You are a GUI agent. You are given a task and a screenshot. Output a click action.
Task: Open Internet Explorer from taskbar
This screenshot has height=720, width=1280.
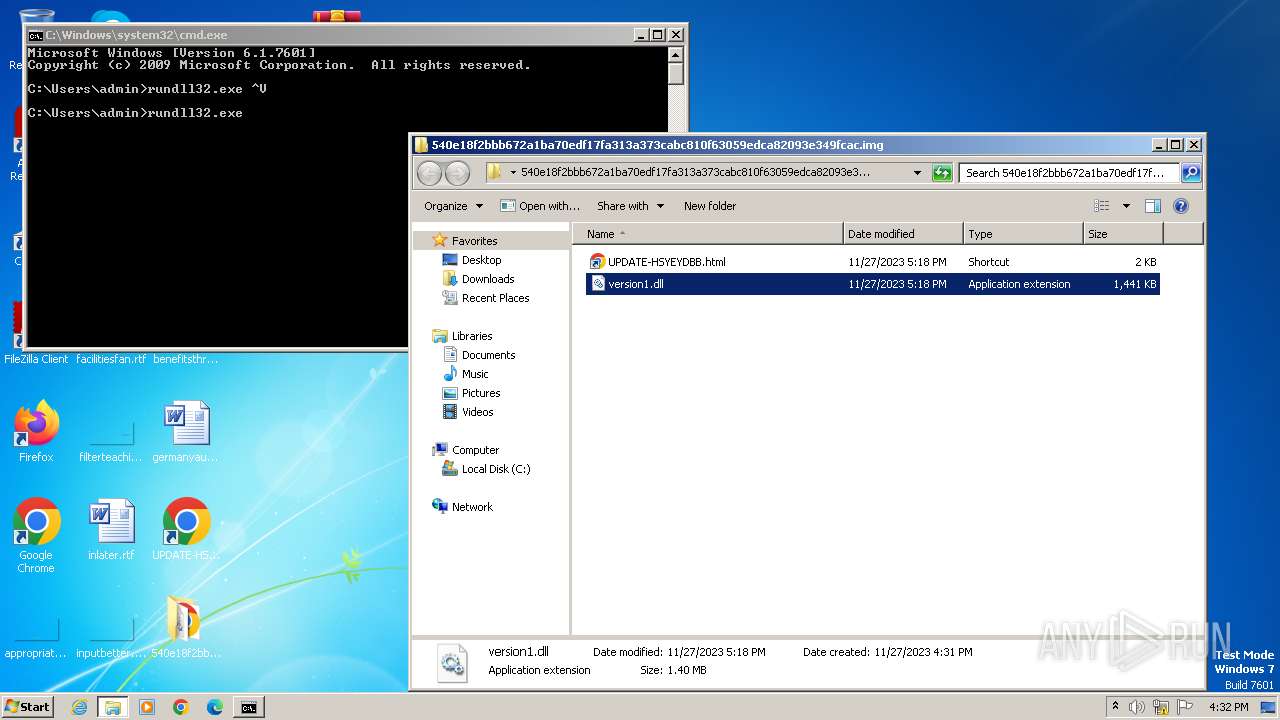click(79, 707)
